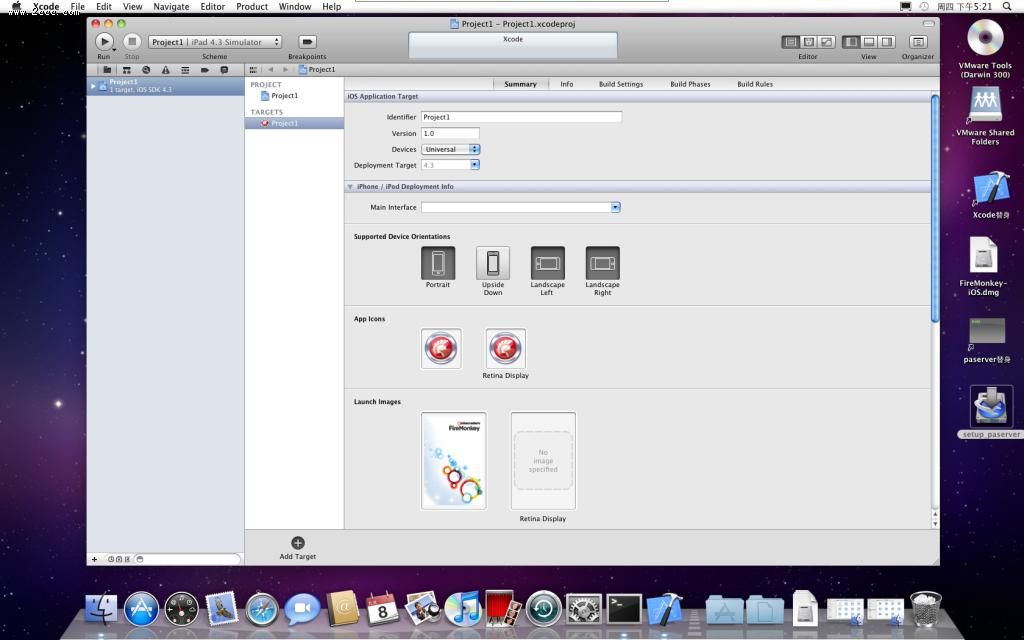Click the FireMonkey launch image
1024x640 pixels.
click(454, 460)
